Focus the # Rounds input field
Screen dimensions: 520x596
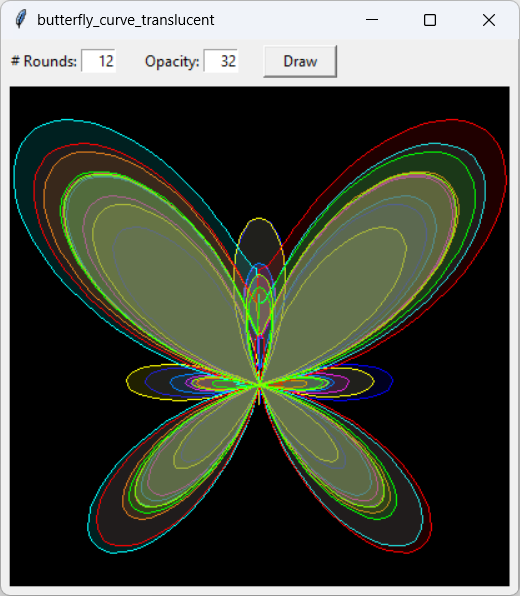pyautogui.click(x=99, y=61)
